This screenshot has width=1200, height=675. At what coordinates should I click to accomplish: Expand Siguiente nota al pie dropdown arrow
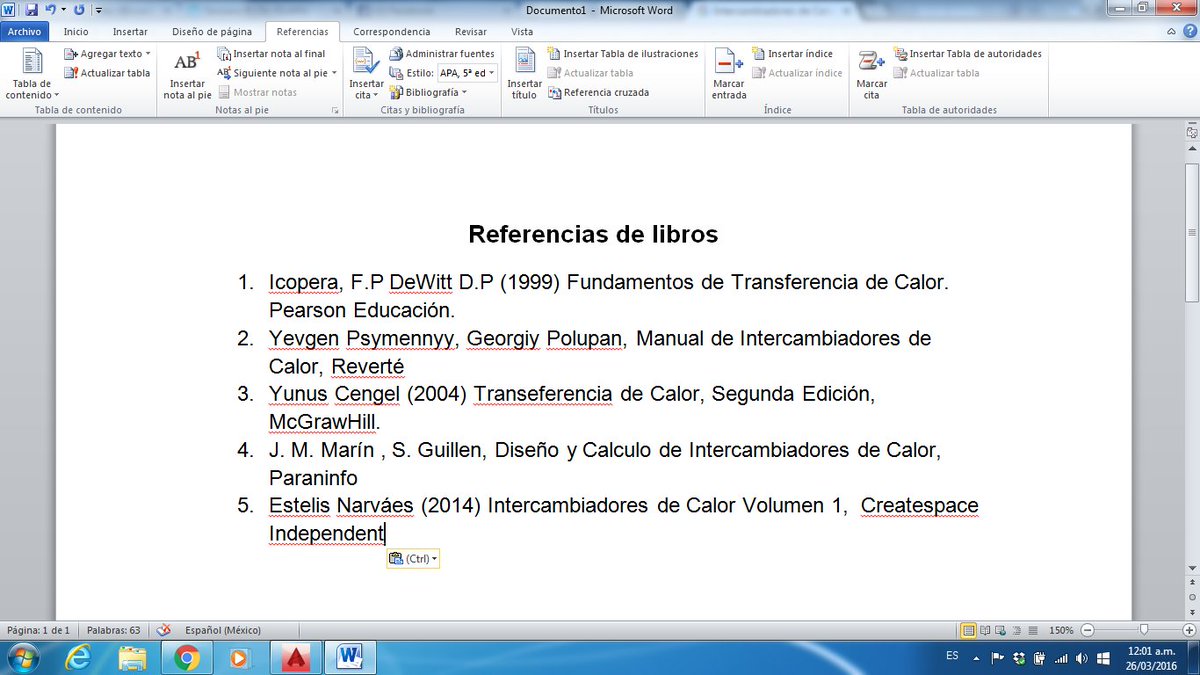[334, 73]
